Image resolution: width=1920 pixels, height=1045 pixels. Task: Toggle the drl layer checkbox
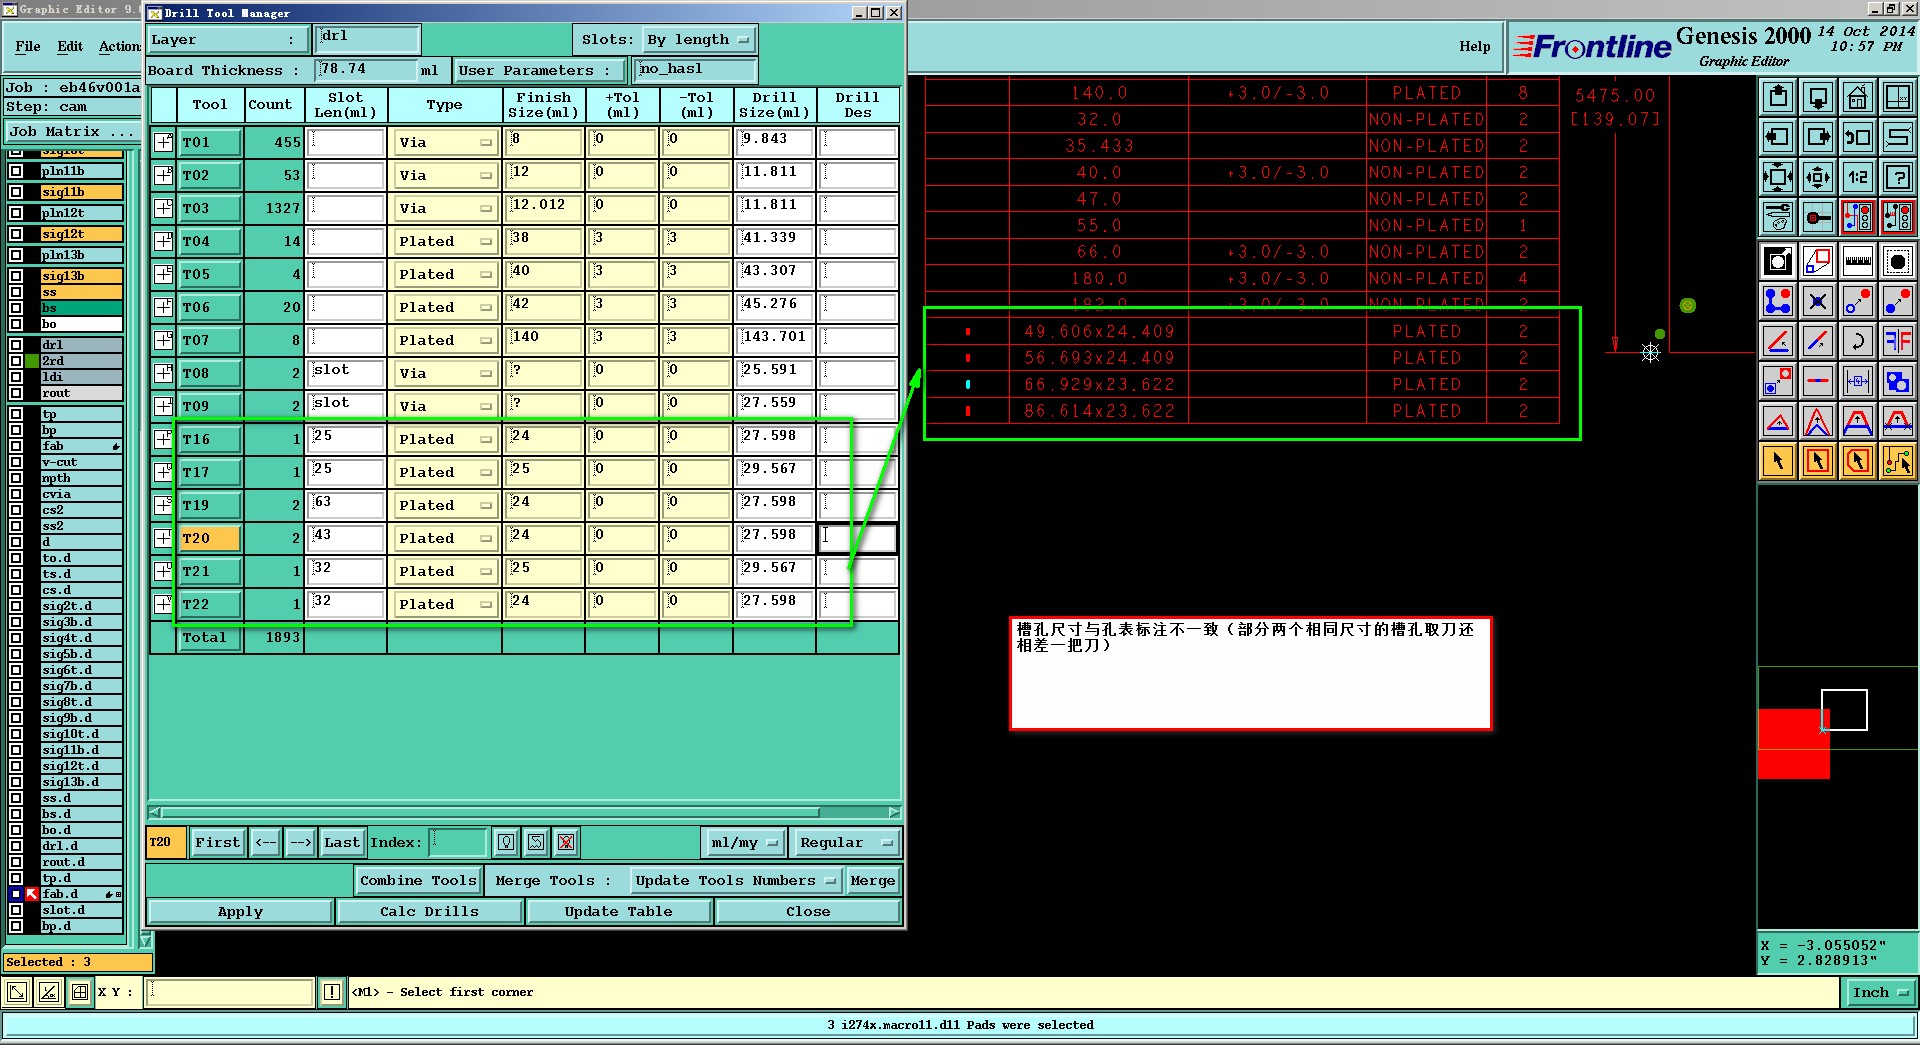tap(16, 345)
